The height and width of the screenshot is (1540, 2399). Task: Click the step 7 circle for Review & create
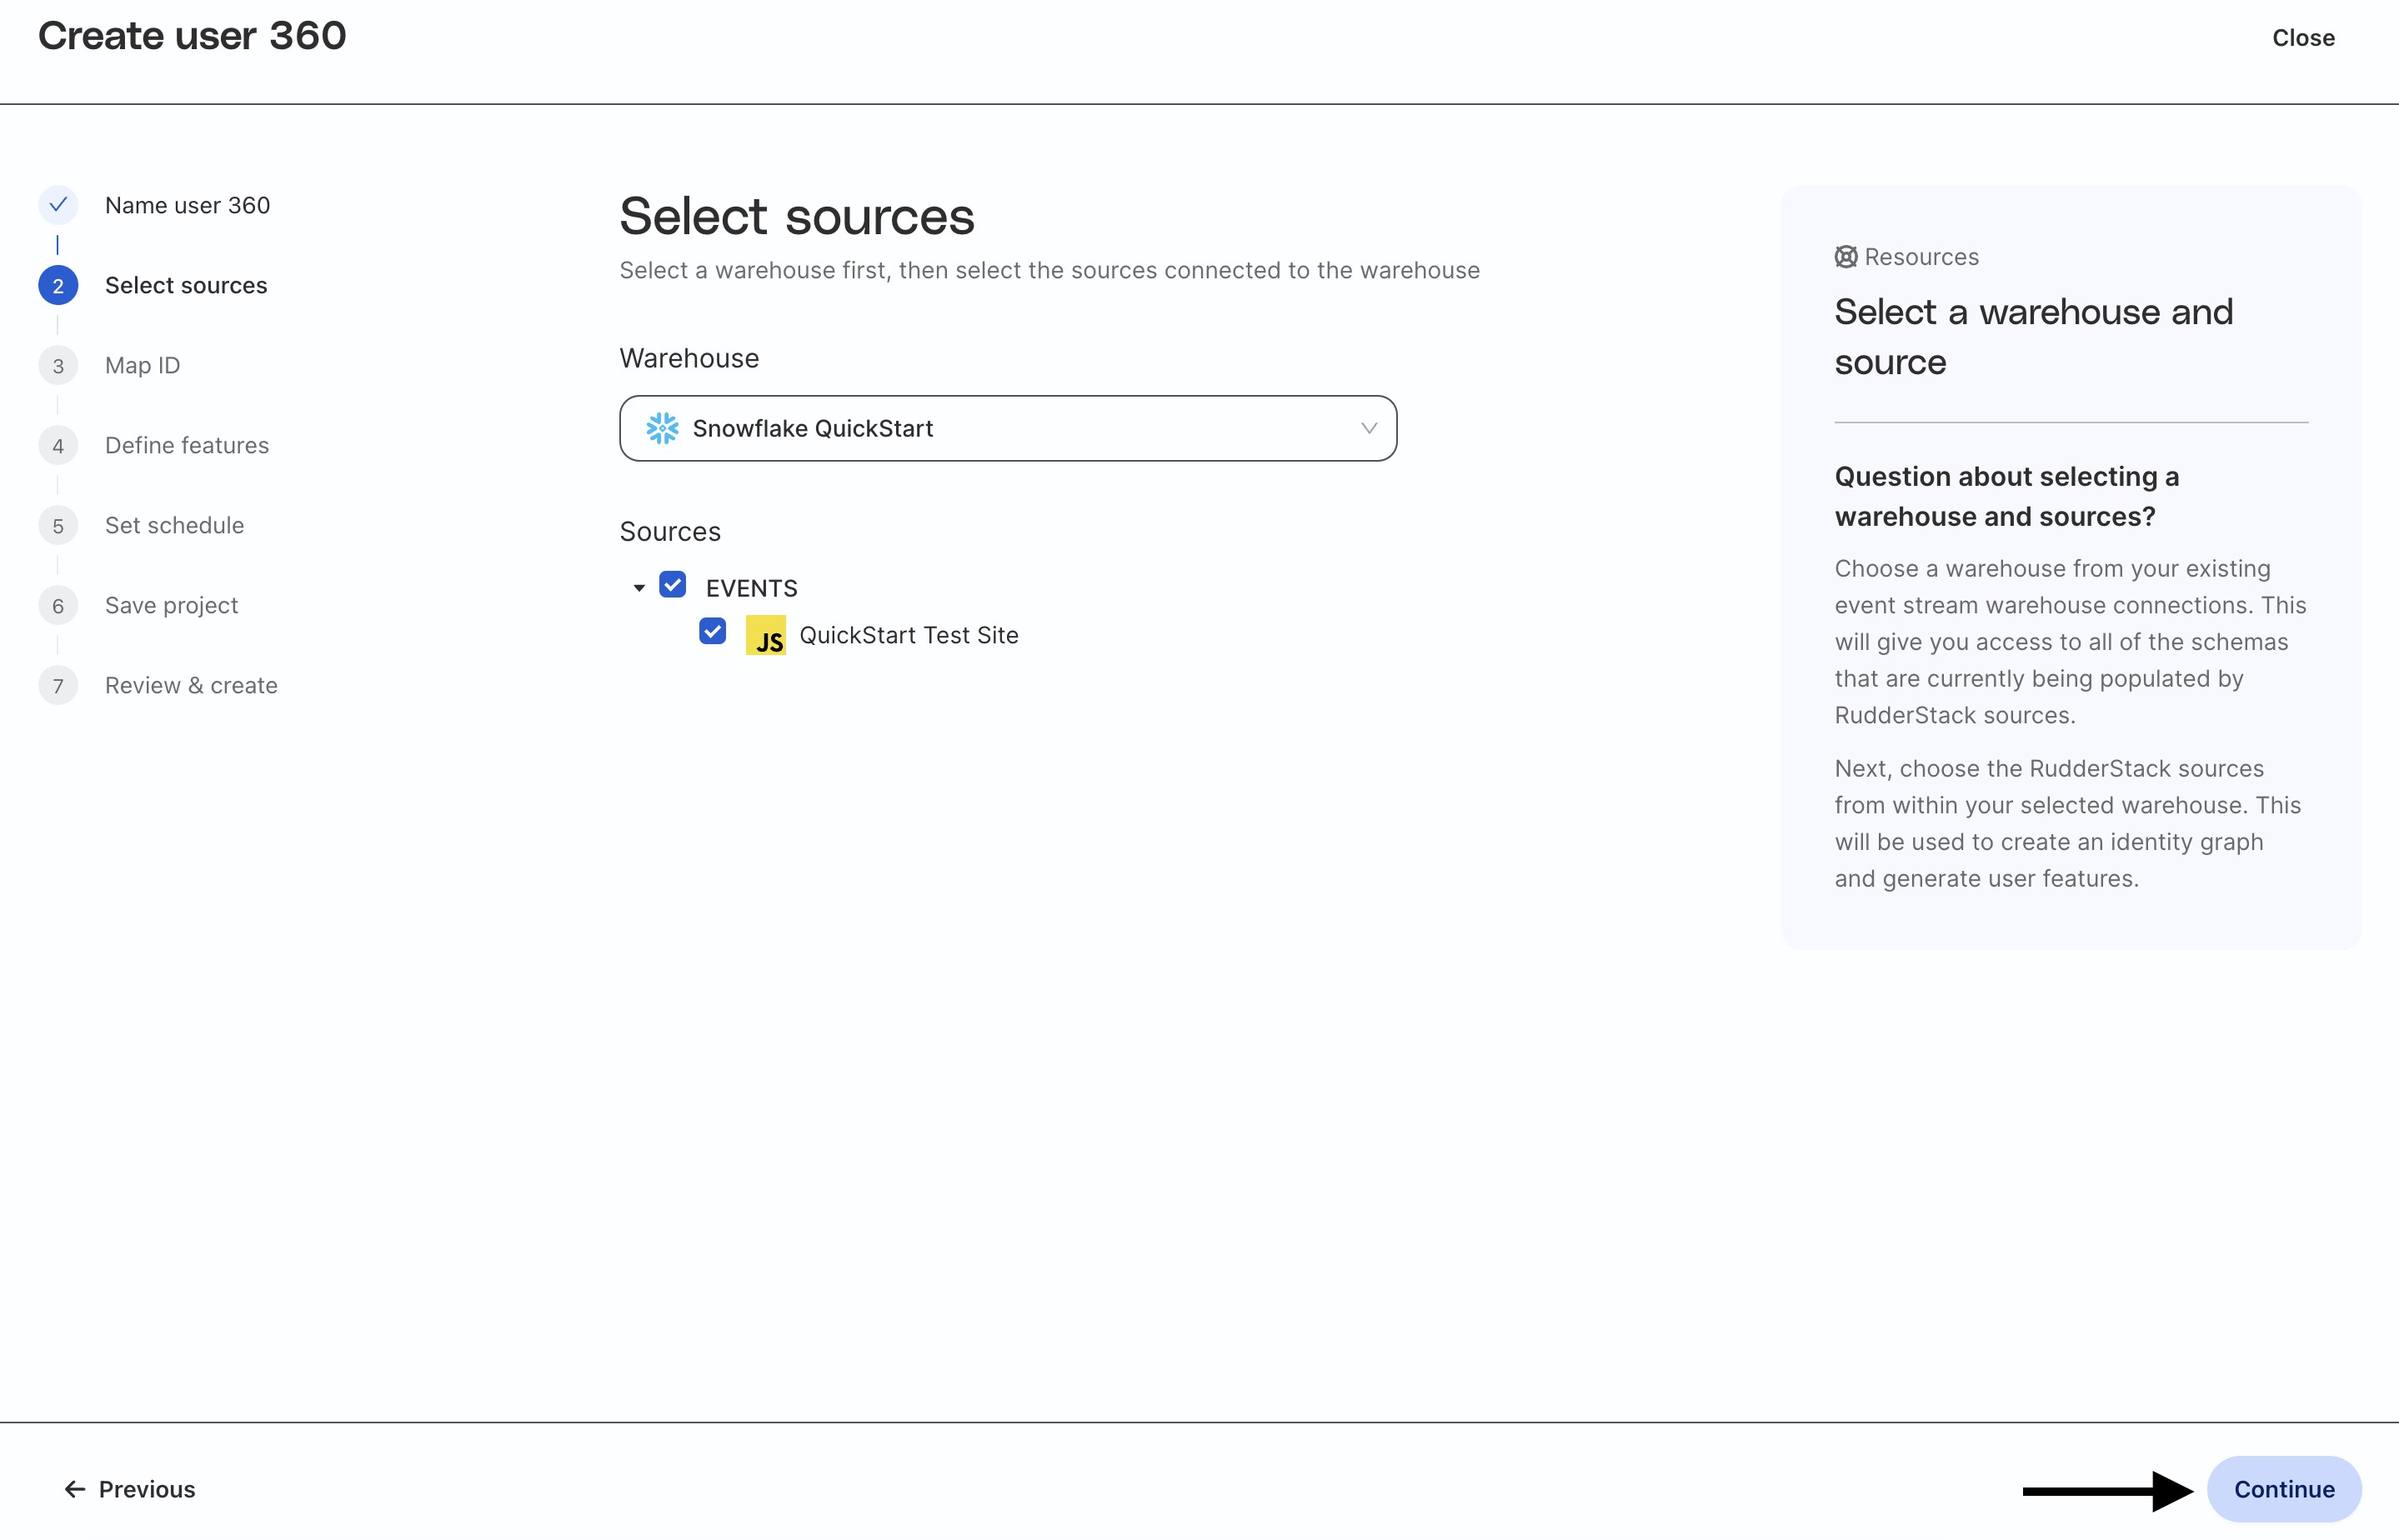point(58,685)
